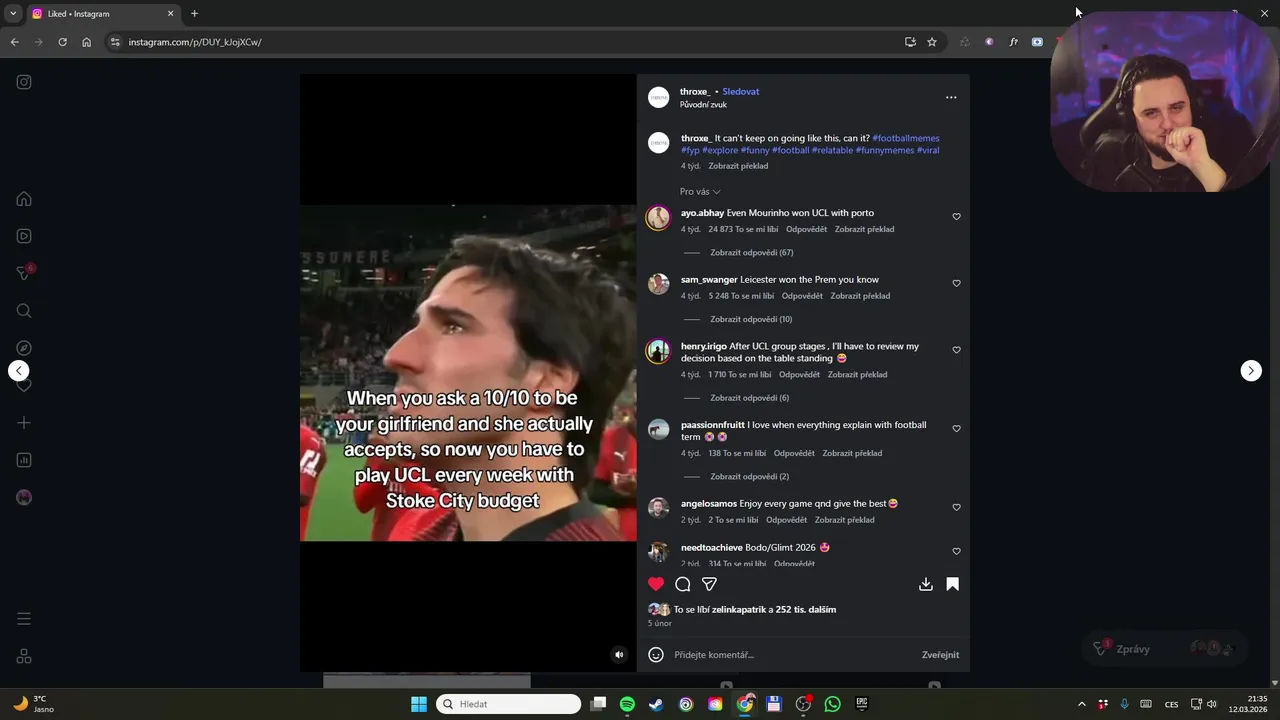Click taskbar Hledat search box
This screenshot has width=1280, height=720.
pos(508,704)
